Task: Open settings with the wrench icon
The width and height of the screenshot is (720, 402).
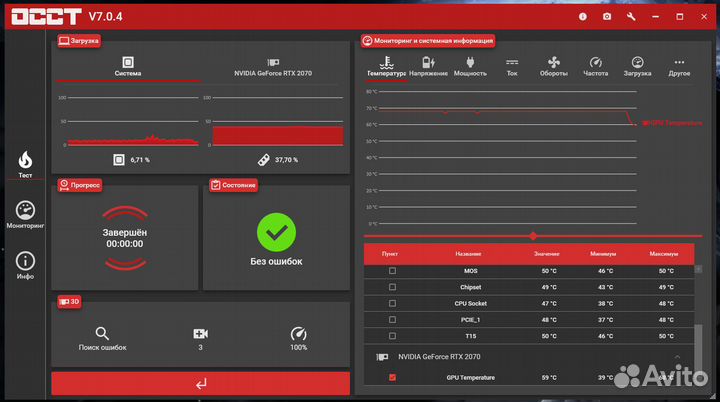Action: [x=631, y=17]
